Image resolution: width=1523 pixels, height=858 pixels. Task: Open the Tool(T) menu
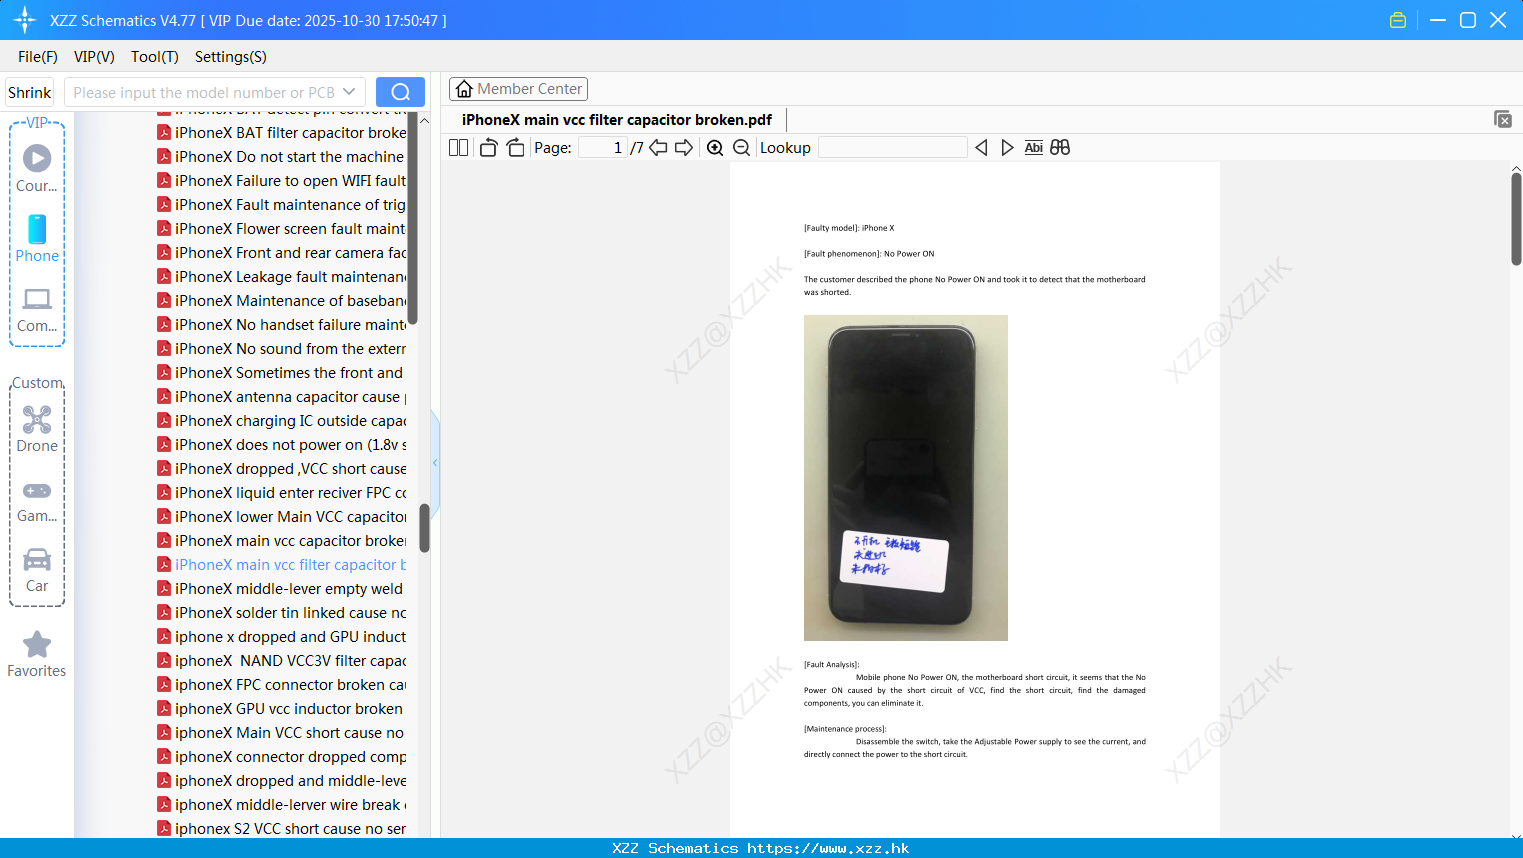[155, 57]
